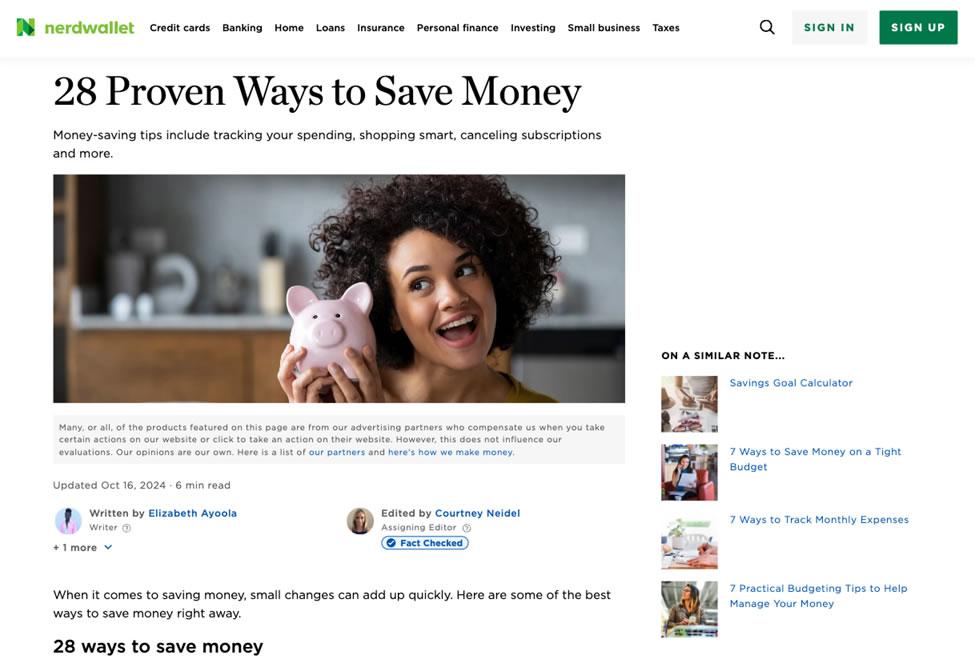This screenshot has height=671, width=975.
Task: Click the Writer info question icon
Action: coord(127,528)
